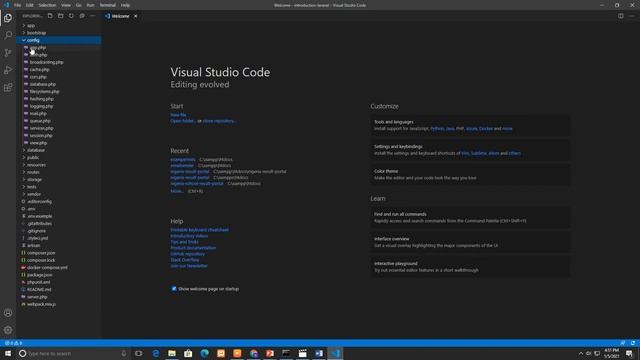Open the Windows Start menu
Viewport: 640px width, 360px height.
coord(8,353)
